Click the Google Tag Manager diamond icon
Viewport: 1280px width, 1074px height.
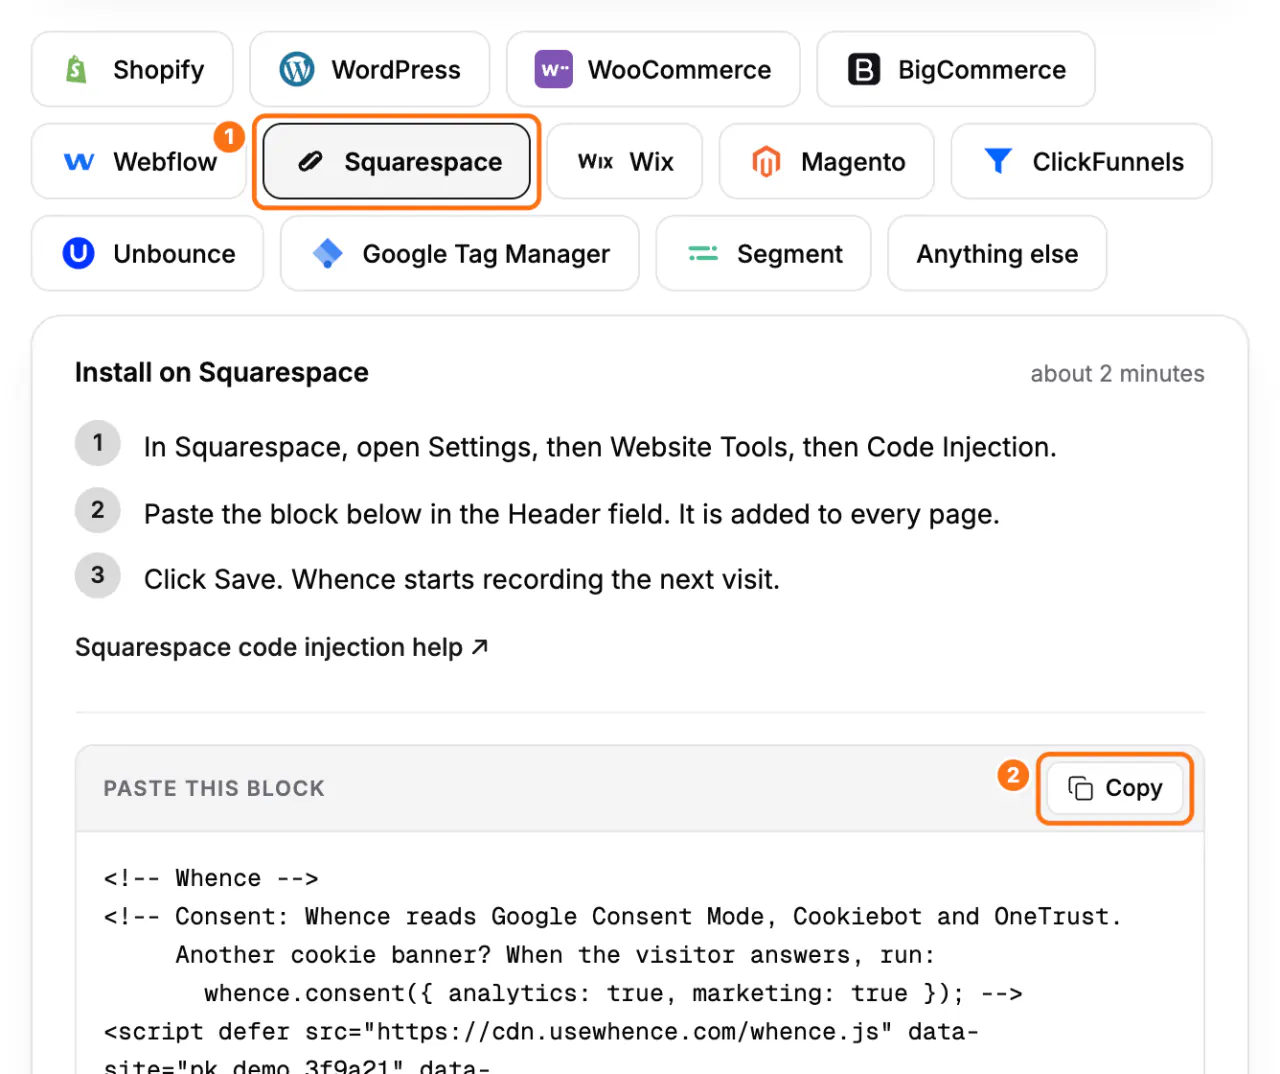coord(328,254)
